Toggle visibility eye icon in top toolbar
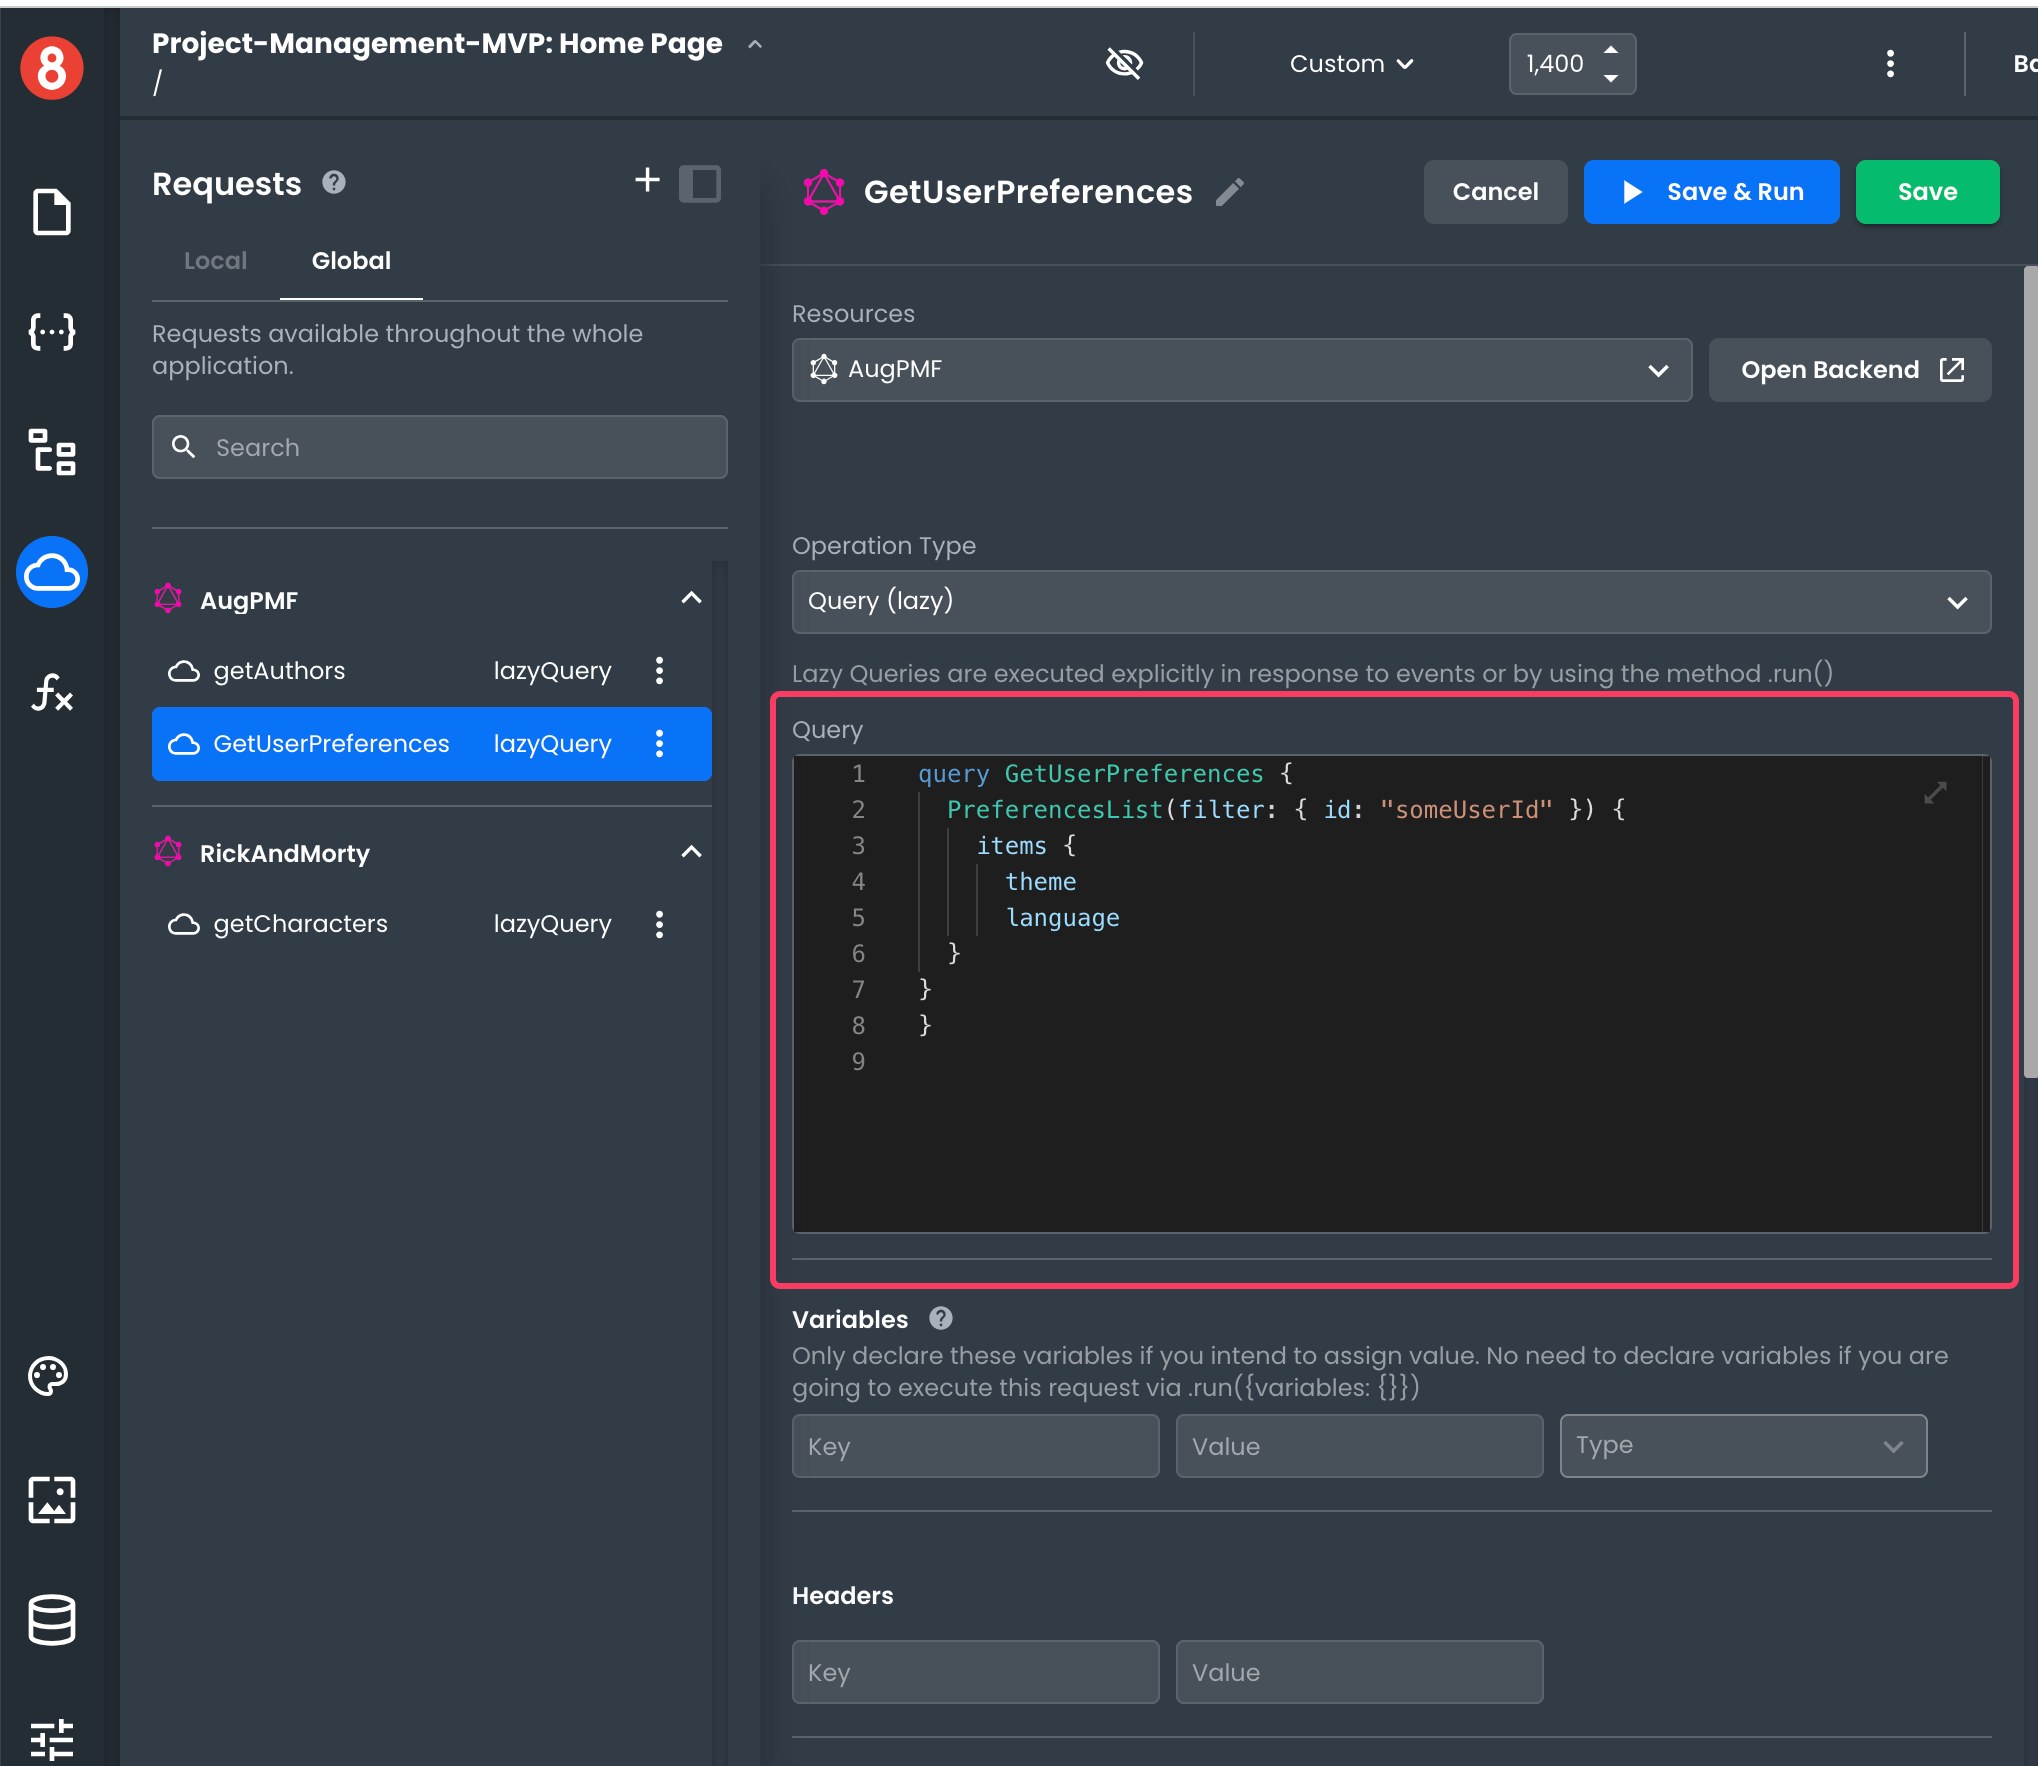The width and height of the screenshot is (2038, 1766). click(1125, 64)
